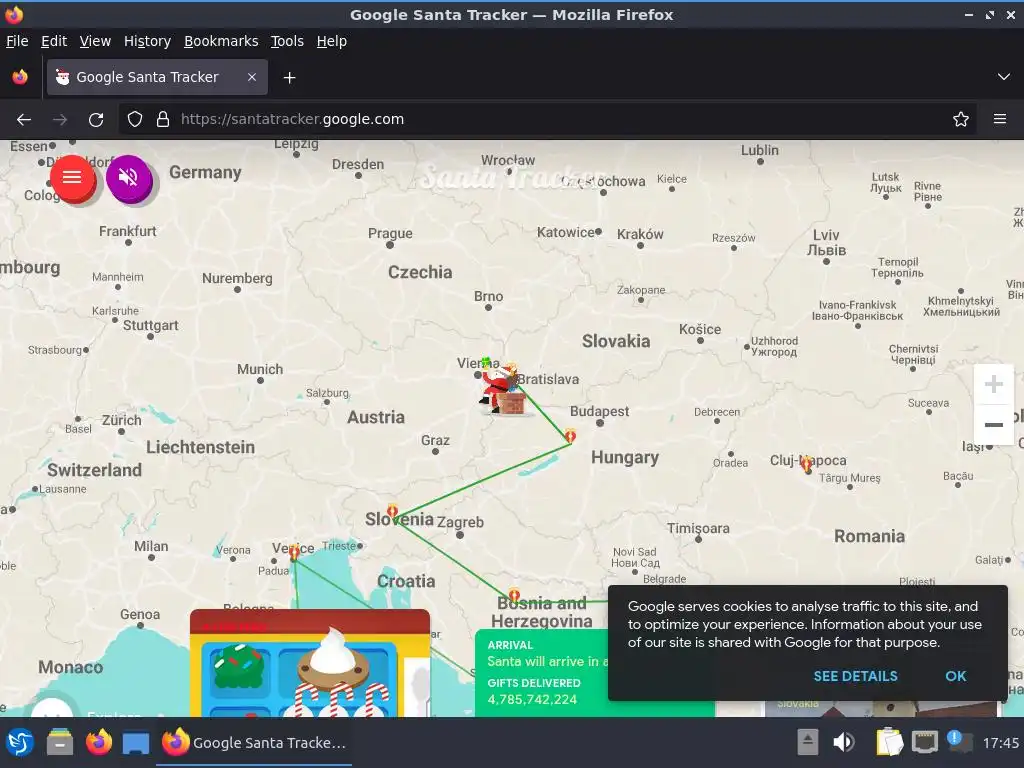Reload the Santa Tracker page
1024x768 pixels.
[x=96, y=120]
